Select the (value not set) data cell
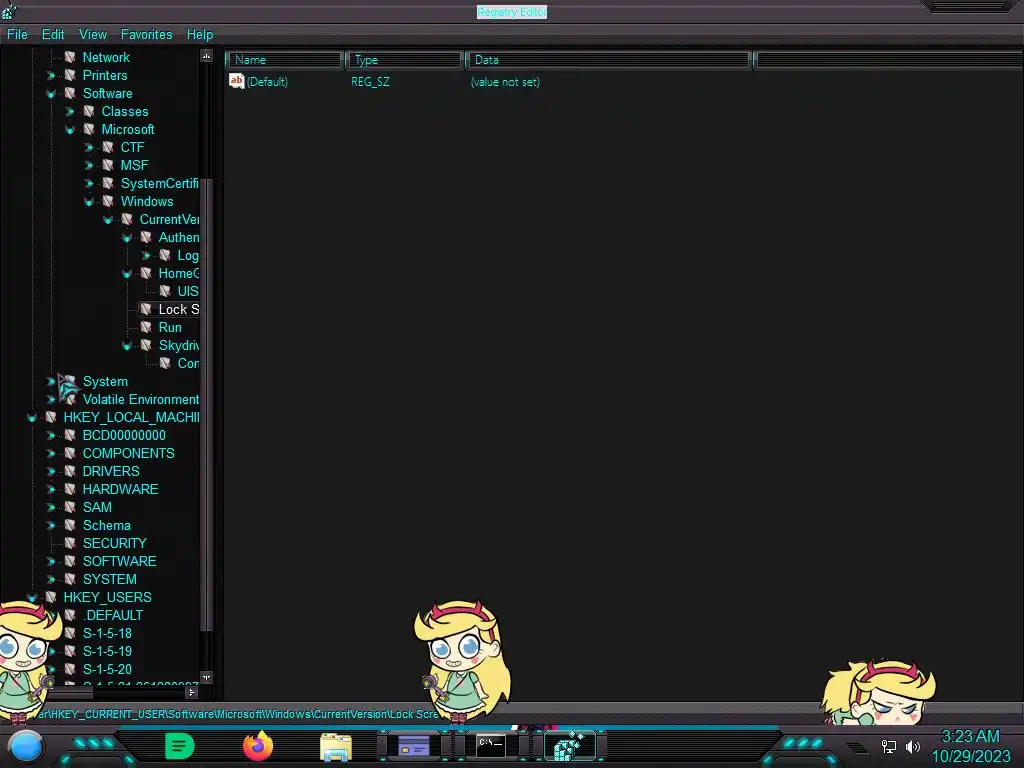1024x768 pixels. click(x=505, y=82)
